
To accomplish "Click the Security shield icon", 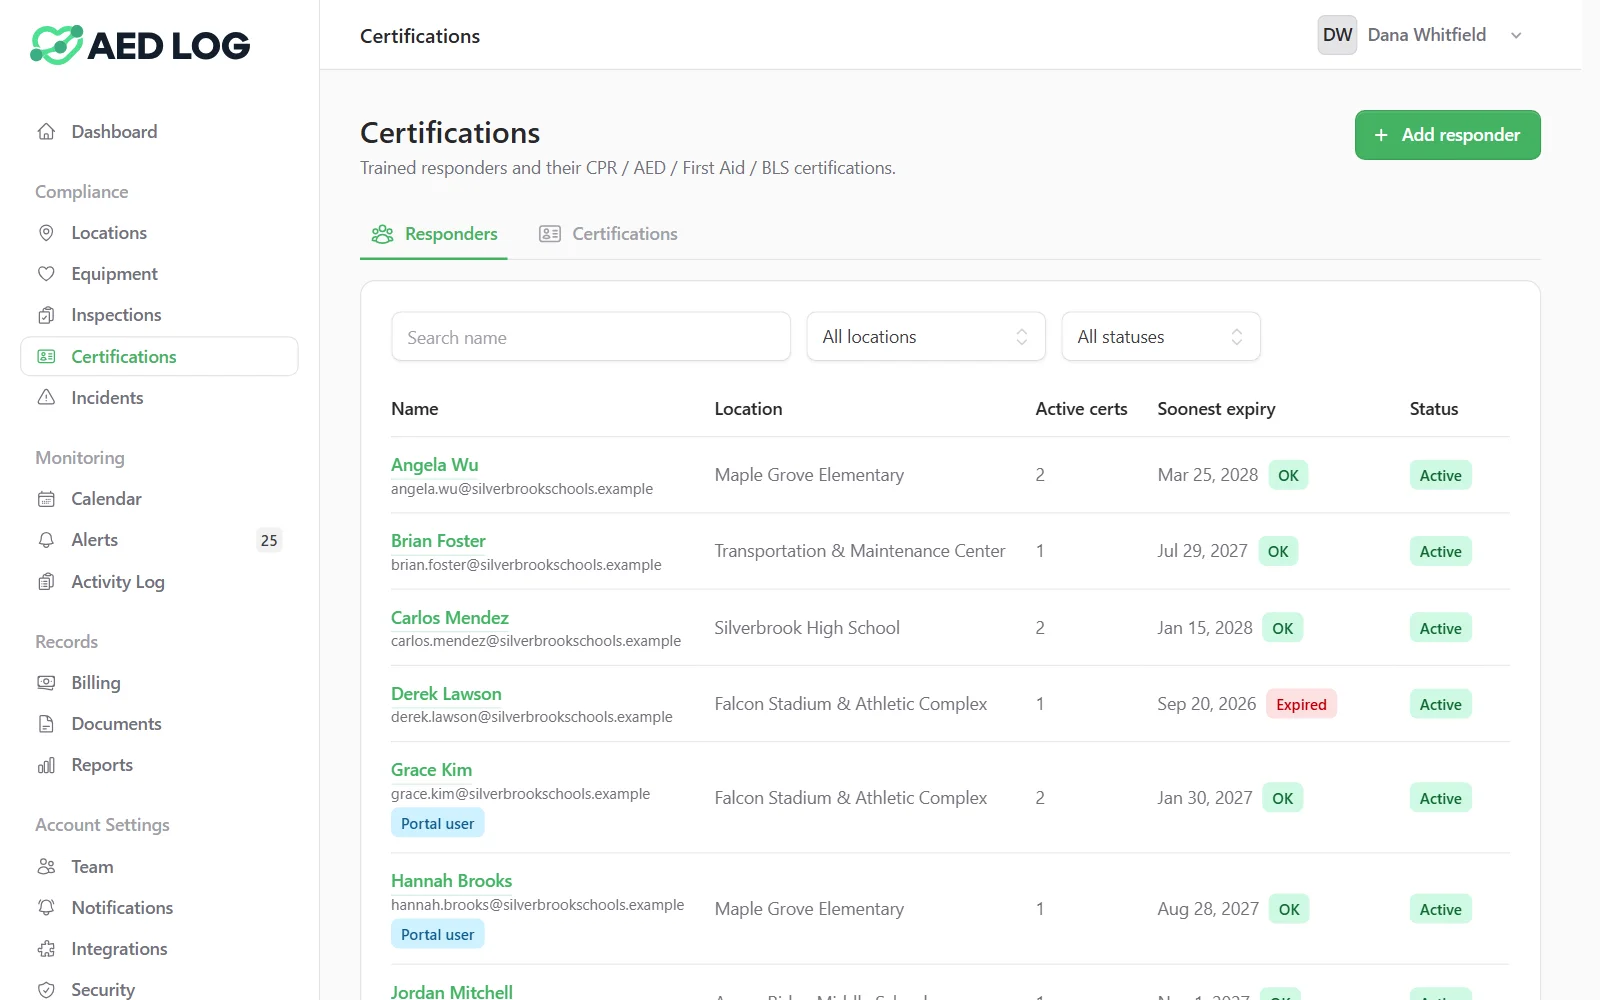I will 46,990.
